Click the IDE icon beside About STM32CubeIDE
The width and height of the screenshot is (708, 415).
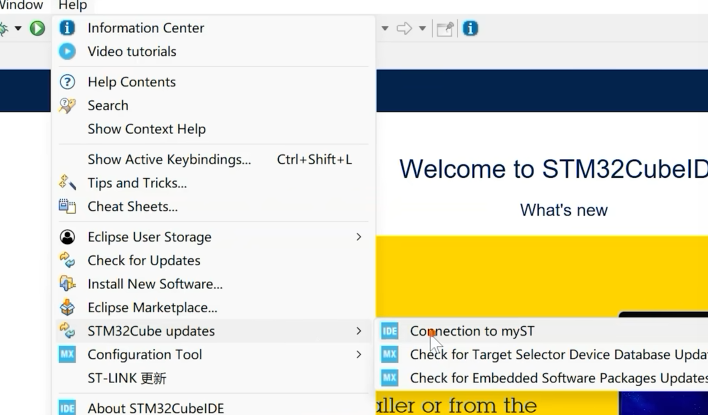[67, 408]
